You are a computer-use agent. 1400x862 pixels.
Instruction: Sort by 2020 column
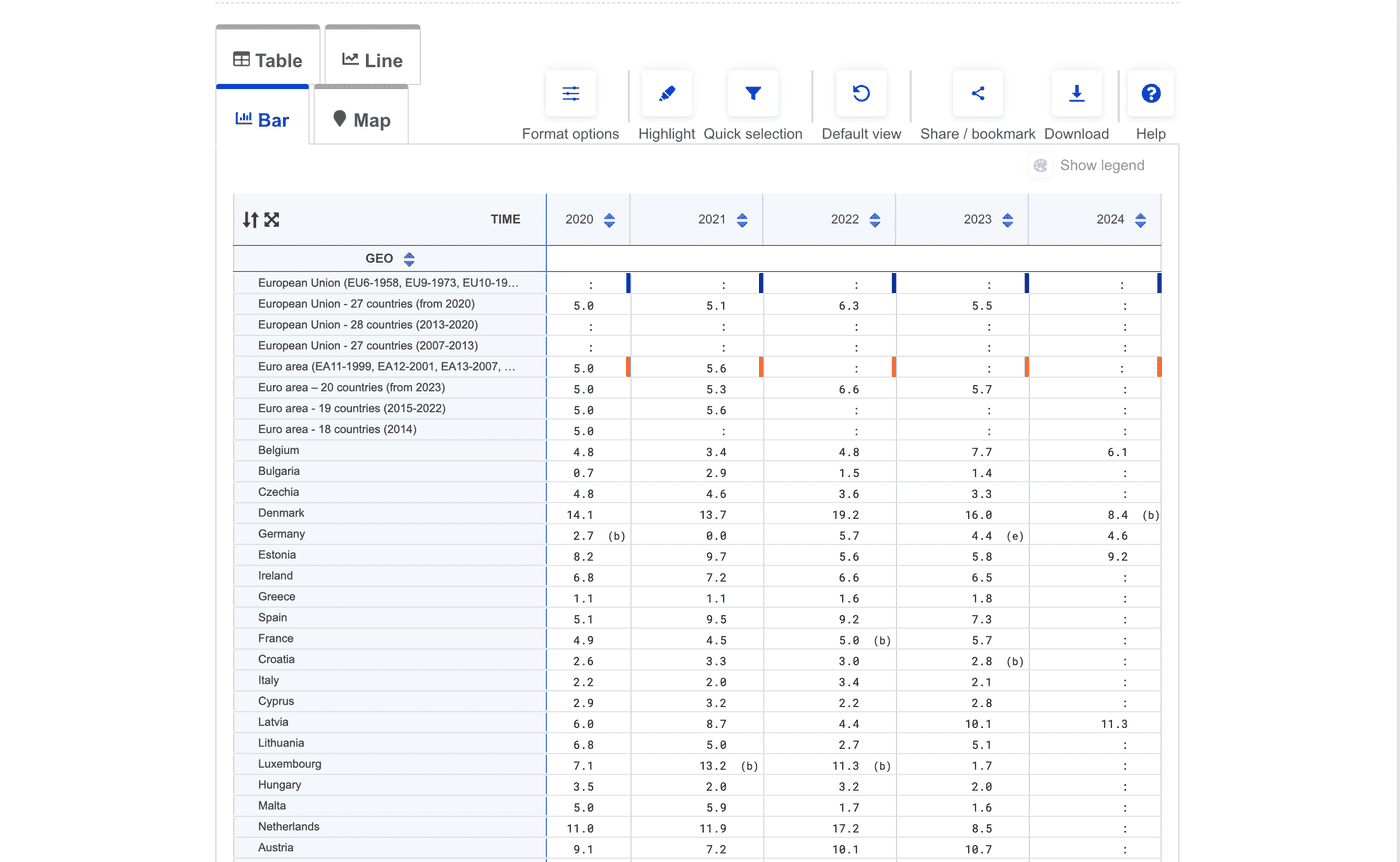click(609, 220)
